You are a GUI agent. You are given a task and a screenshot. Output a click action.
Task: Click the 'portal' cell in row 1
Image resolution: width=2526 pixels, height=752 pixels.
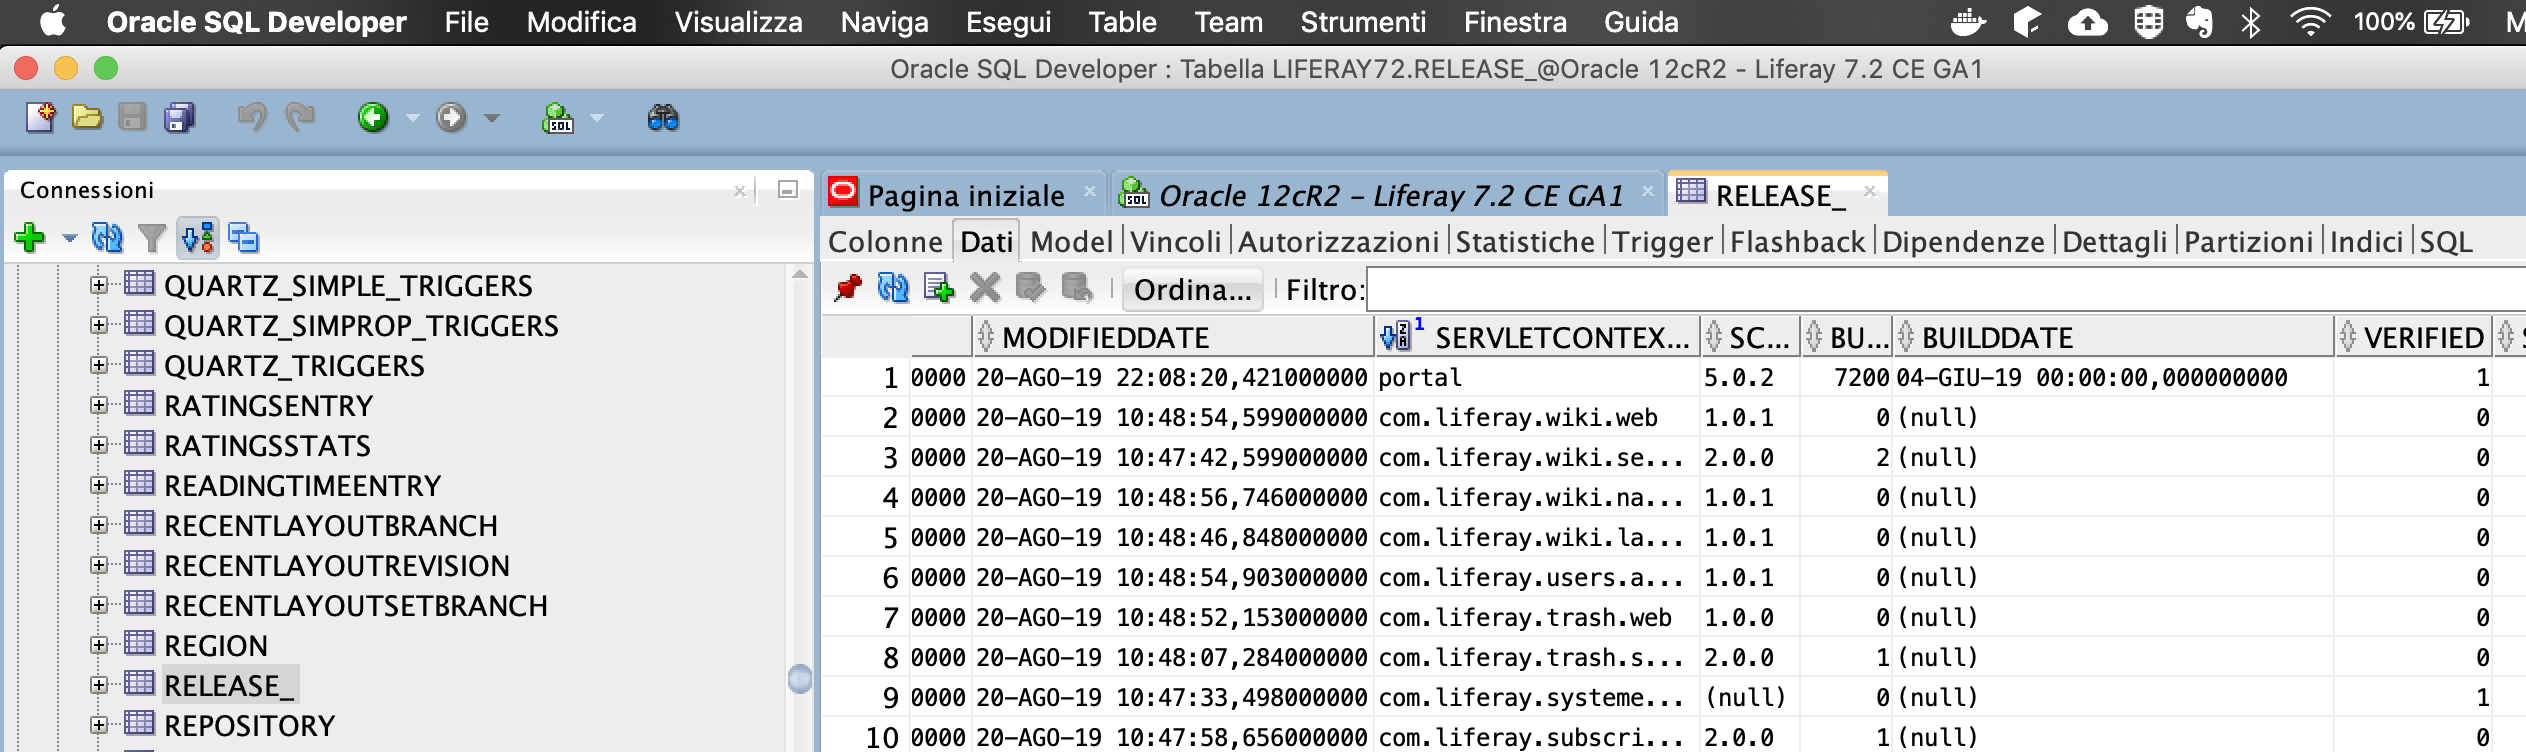point(1537,378)
